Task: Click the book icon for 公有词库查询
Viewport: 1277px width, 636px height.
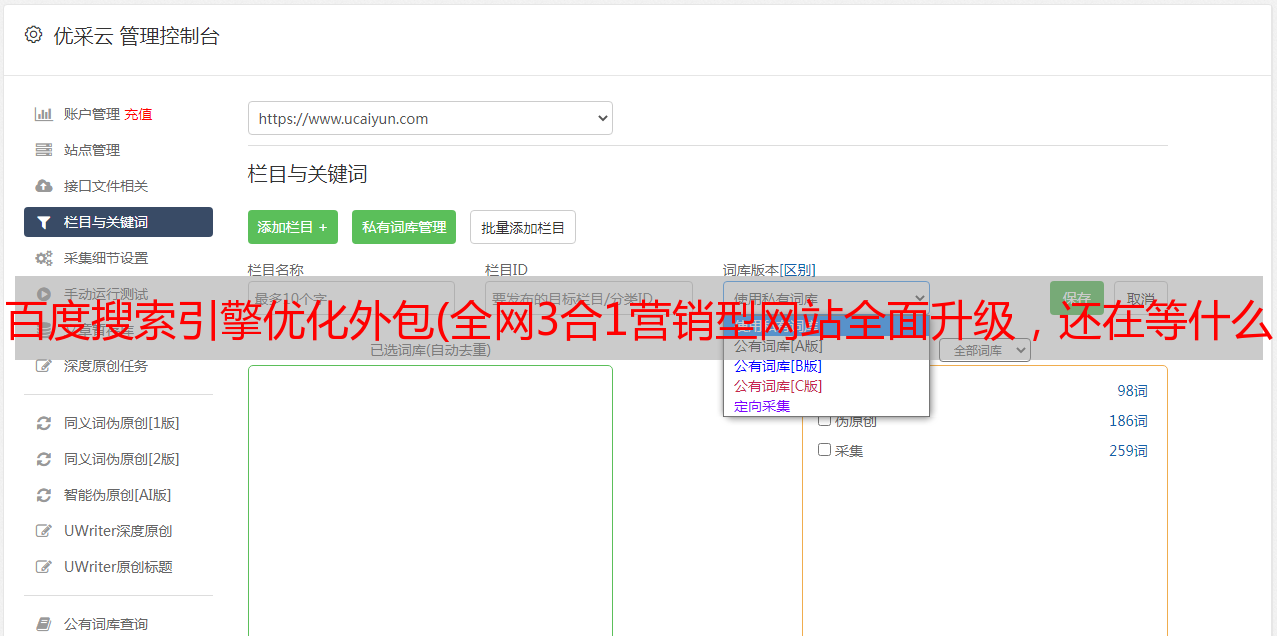Action: click(x=44, y=624)
